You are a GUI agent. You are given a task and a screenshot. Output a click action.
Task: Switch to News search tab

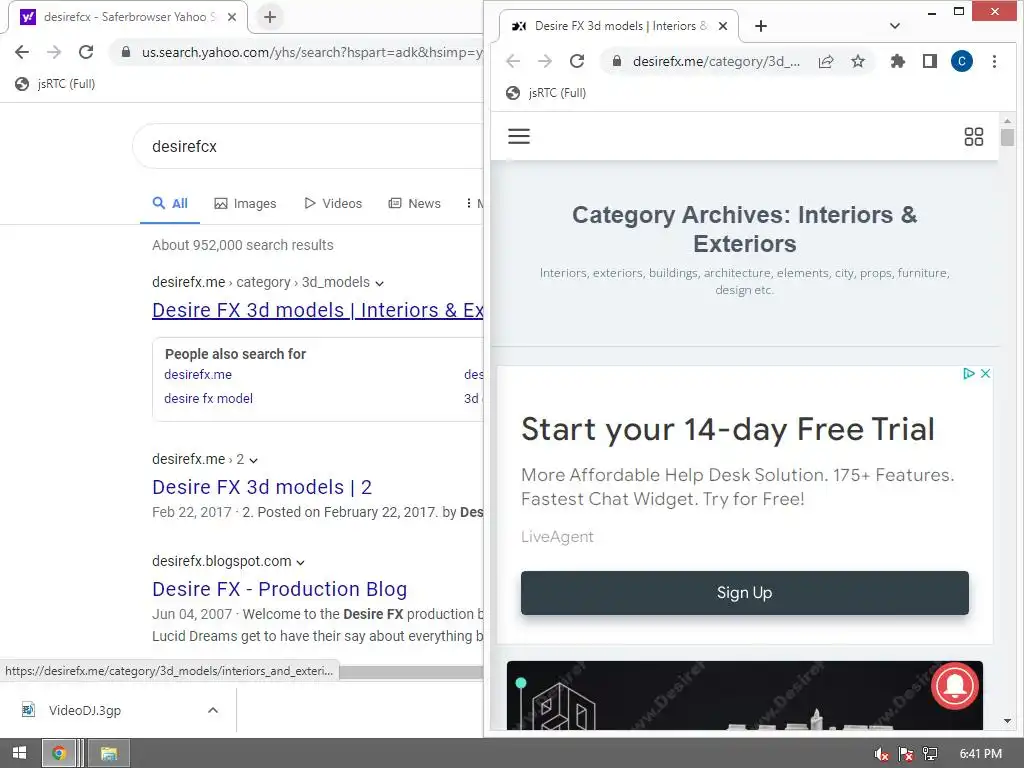pyautogui.click(x=415, y=203)
